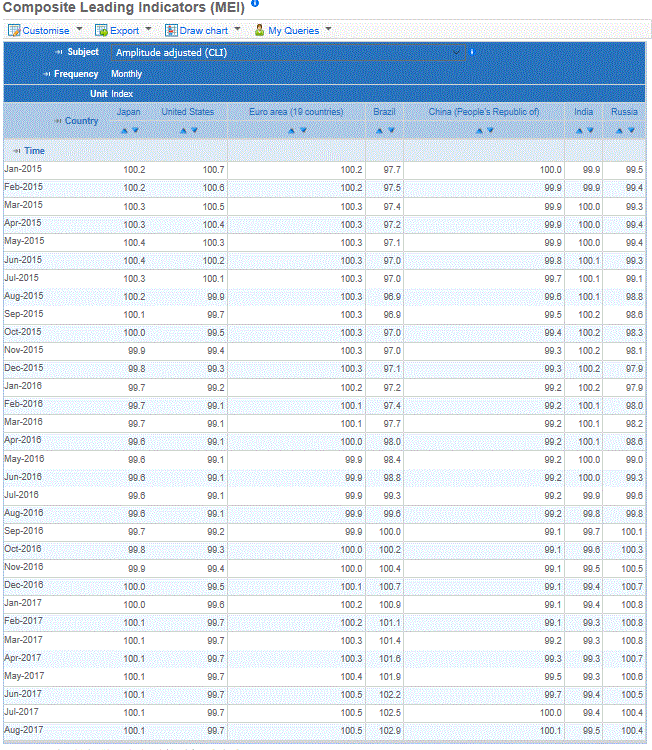Screen dimensions: 652x750
Task: Select the Jan-2017 row label
Action: click(23, 603)
